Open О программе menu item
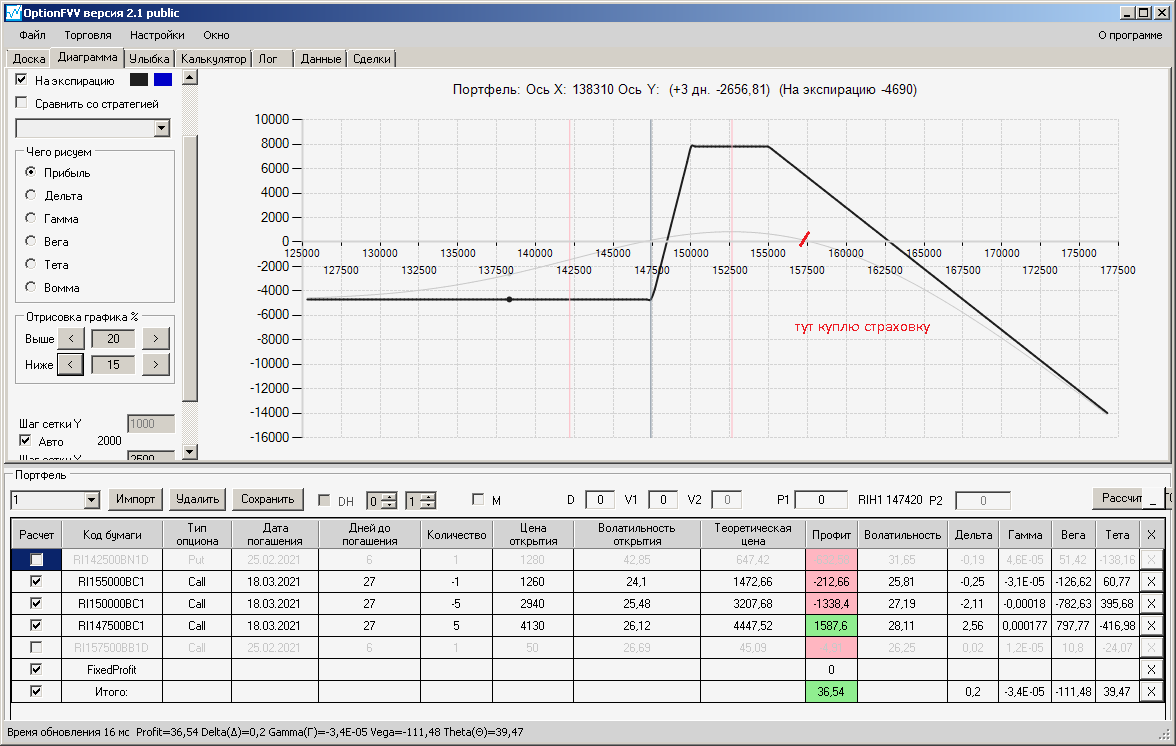Screen dimensions: 1176x746 pyautogui.click(x=1130, y=35)
